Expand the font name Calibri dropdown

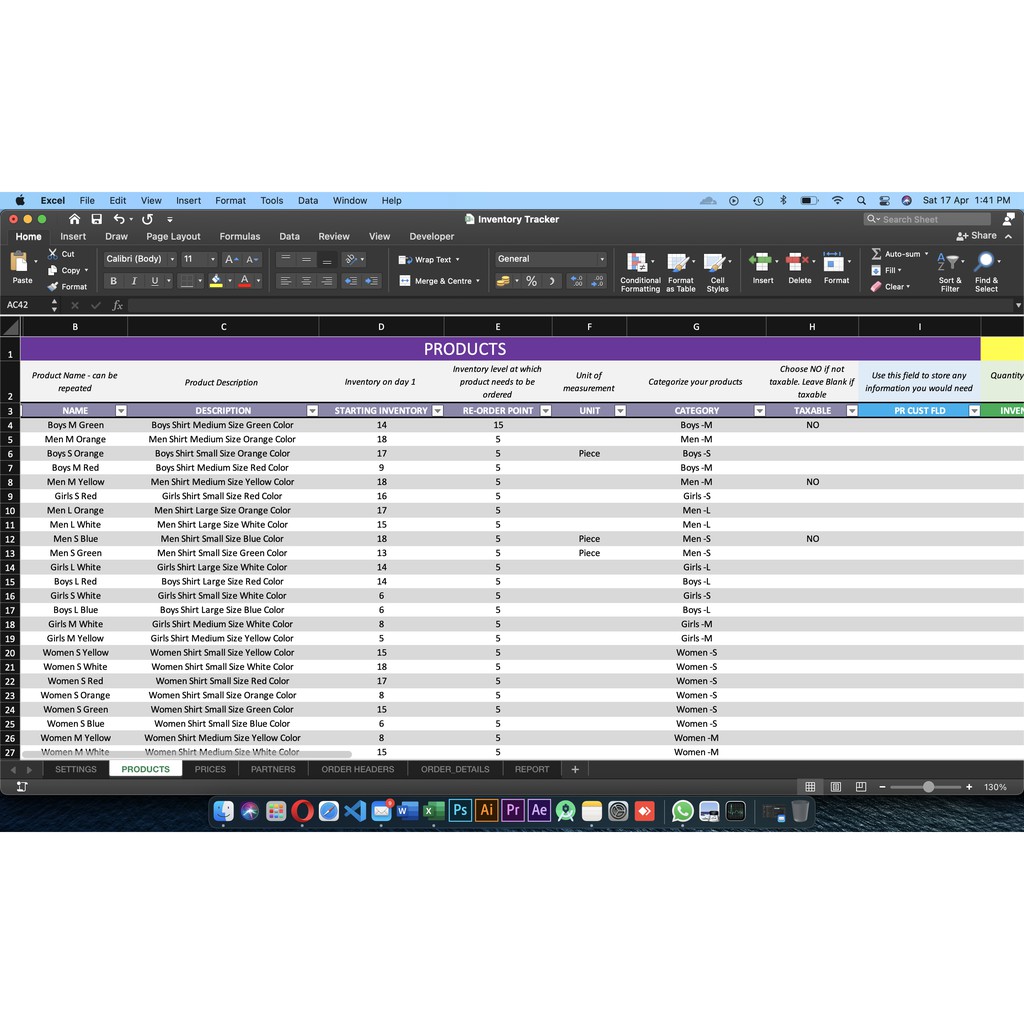172,259
